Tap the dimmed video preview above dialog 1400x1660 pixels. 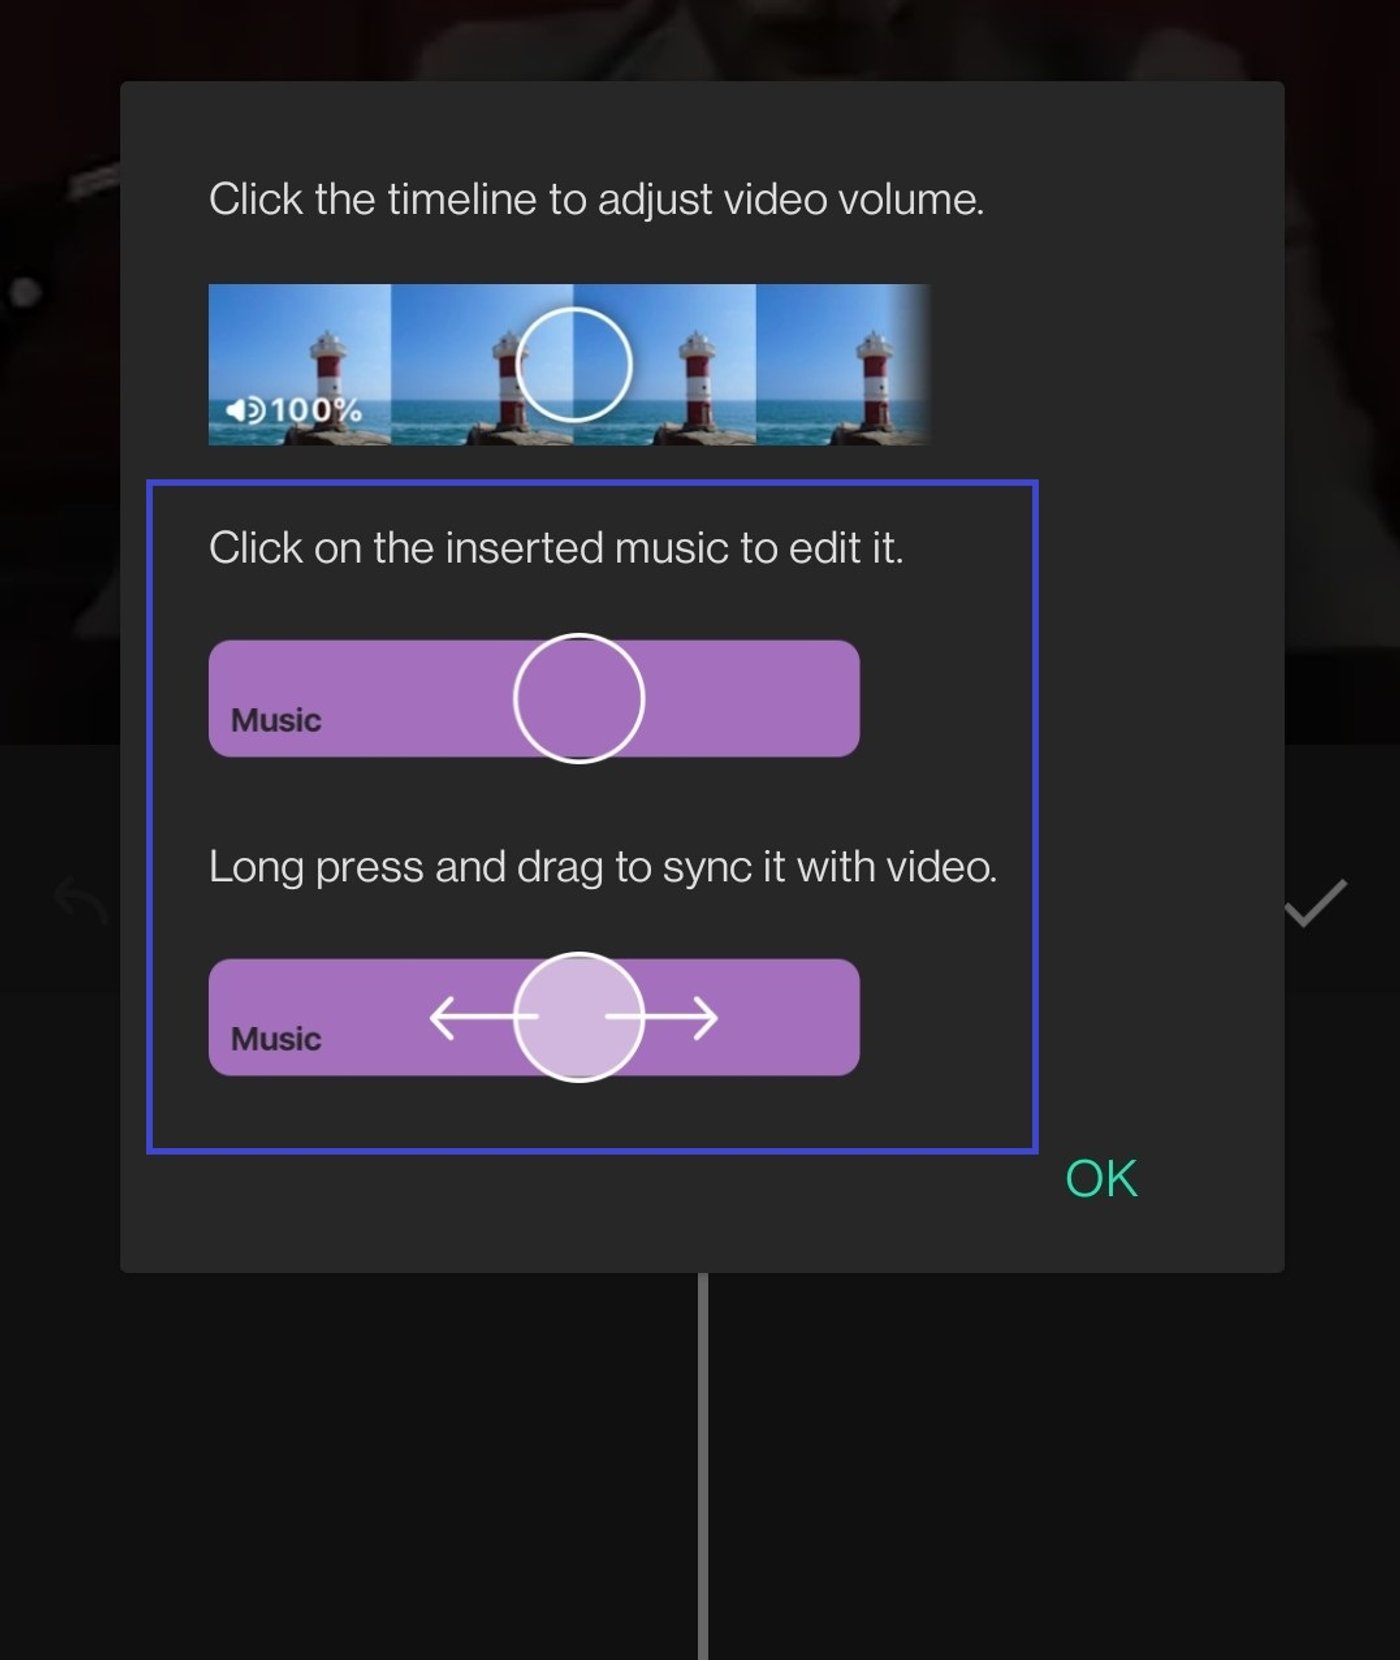[x=700, y=40]
